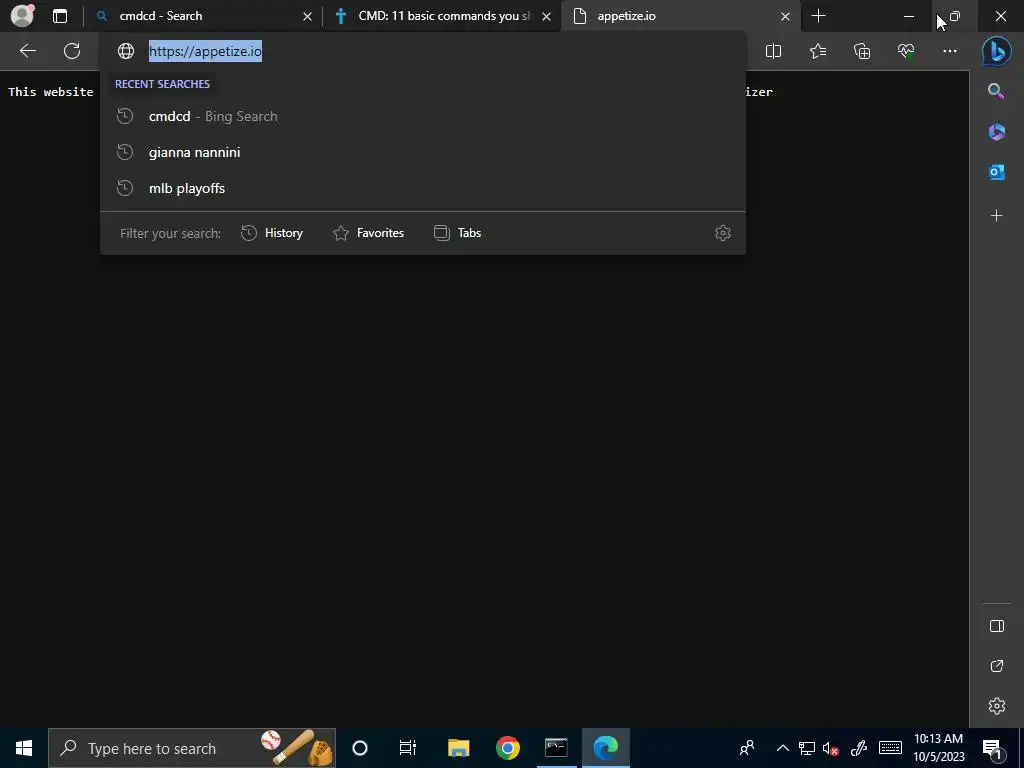
Task: Open the Bing Copilot sidebar button
Action: pos(997,52)
